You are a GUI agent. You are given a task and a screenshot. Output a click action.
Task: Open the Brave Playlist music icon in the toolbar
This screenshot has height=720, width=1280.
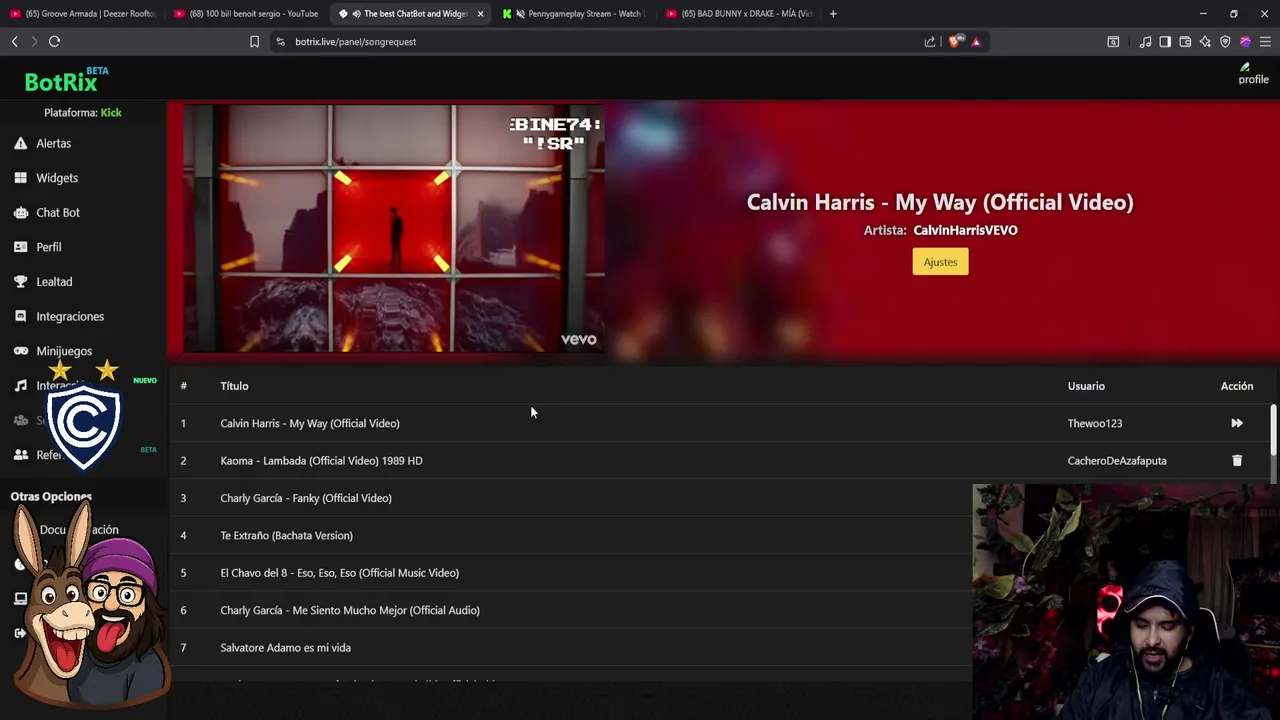point(1146,41)
